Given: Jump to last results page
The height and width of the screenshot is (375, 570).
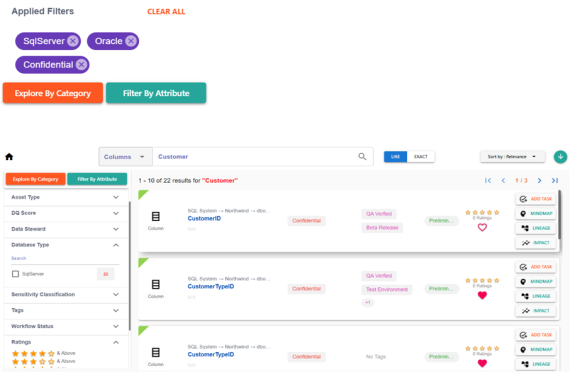Looking at the screenshot, I should [555, 181].
